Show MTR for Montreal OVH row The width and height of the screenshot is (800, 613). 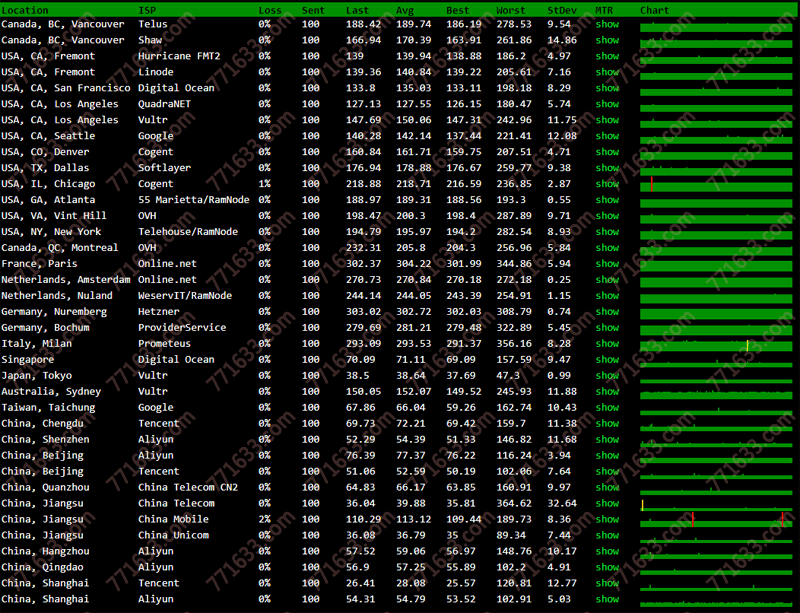point(607,248)
